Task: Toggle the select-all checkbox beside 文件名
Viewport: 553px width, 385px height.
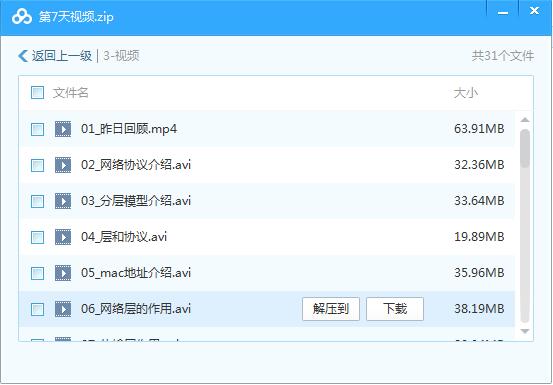Action: (37, 93)
